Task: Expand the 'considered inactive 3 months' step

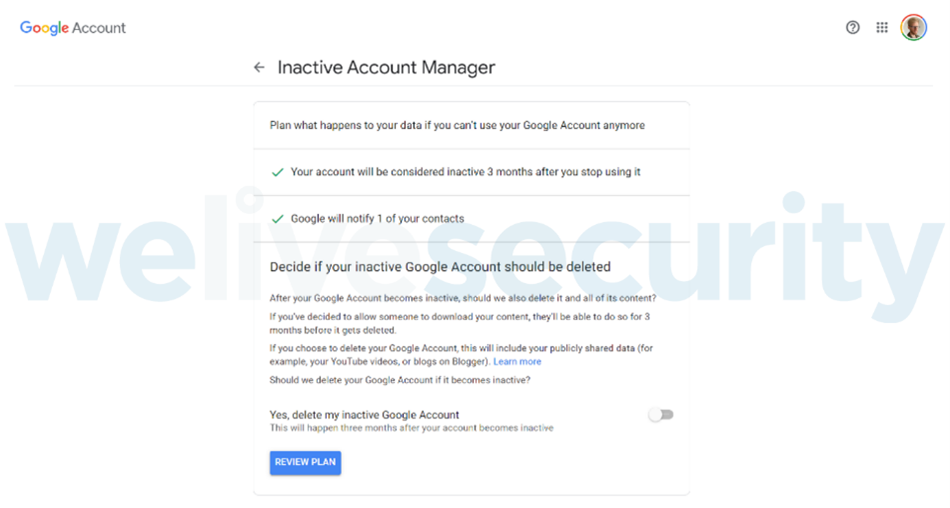Action: pyautogui.click(x=465, y=172)
